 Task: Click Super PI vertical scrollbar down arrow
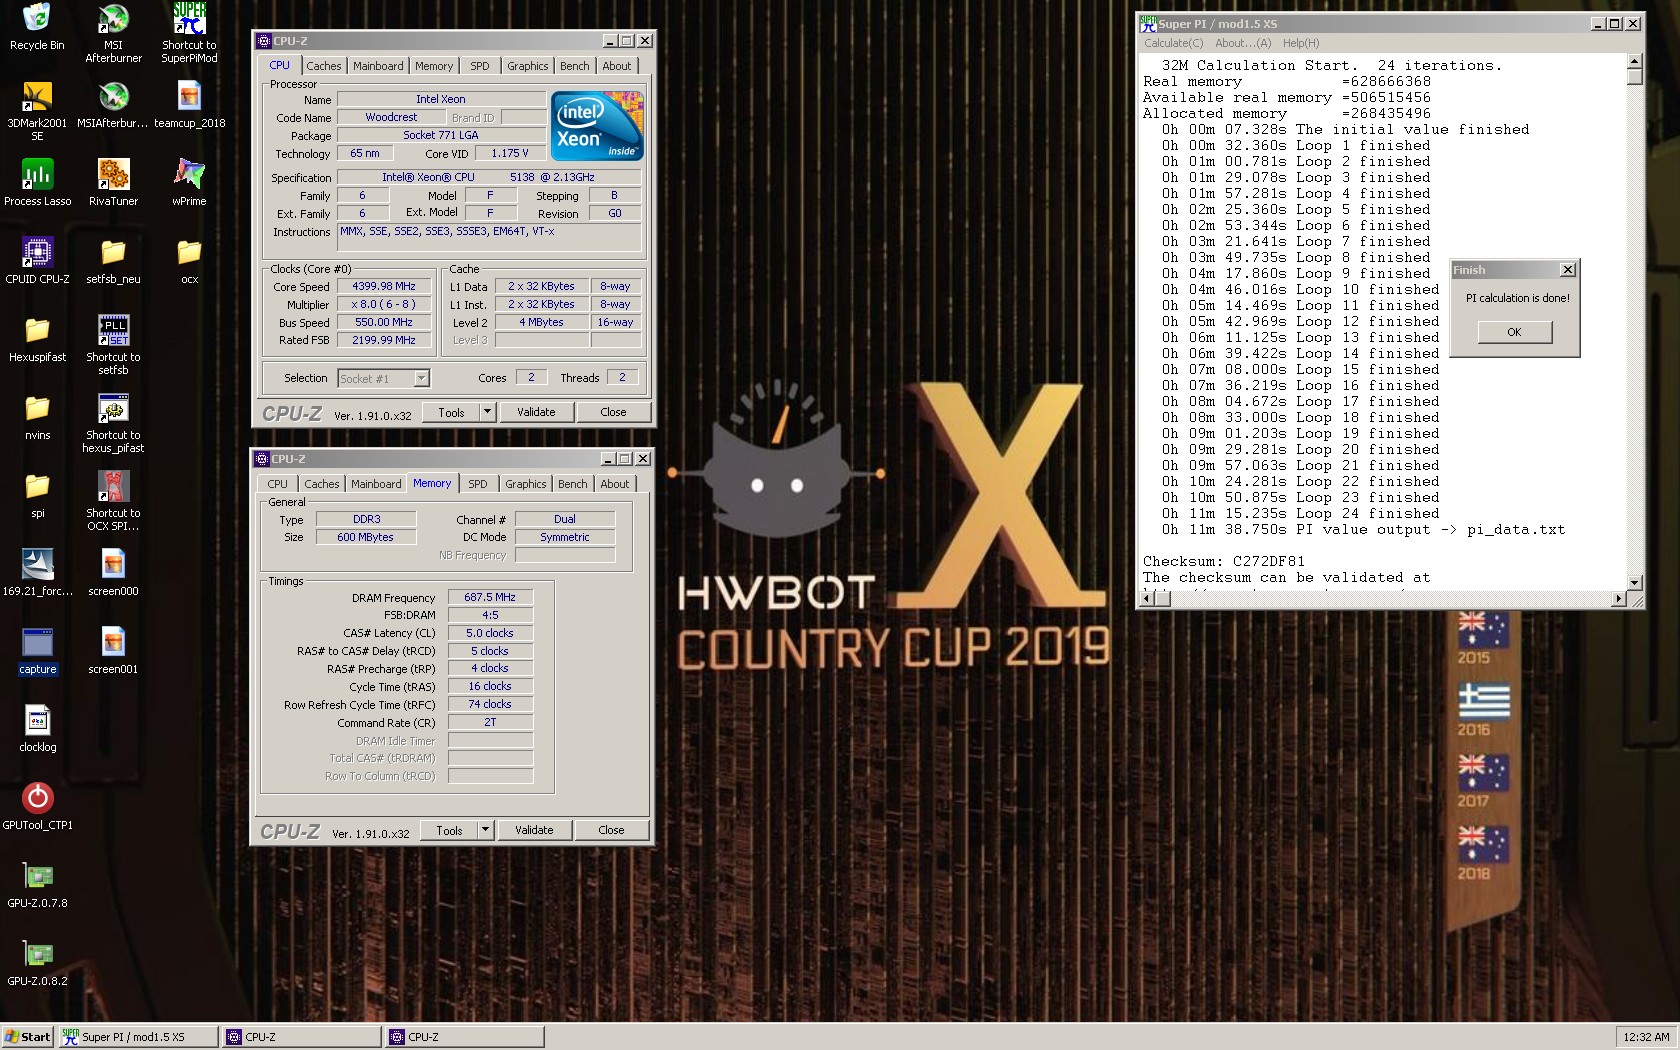click(x=1634, y=583)
